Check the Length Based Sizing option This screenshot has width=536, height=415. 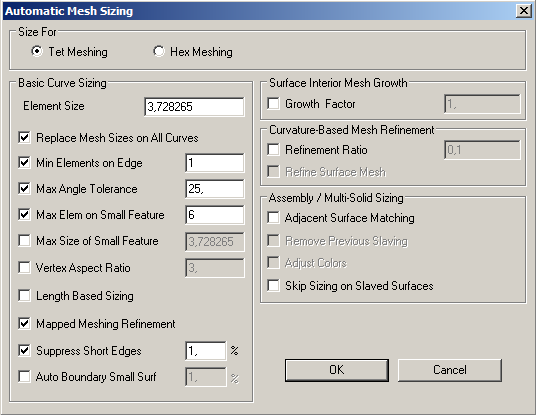(x=24, y=296)
